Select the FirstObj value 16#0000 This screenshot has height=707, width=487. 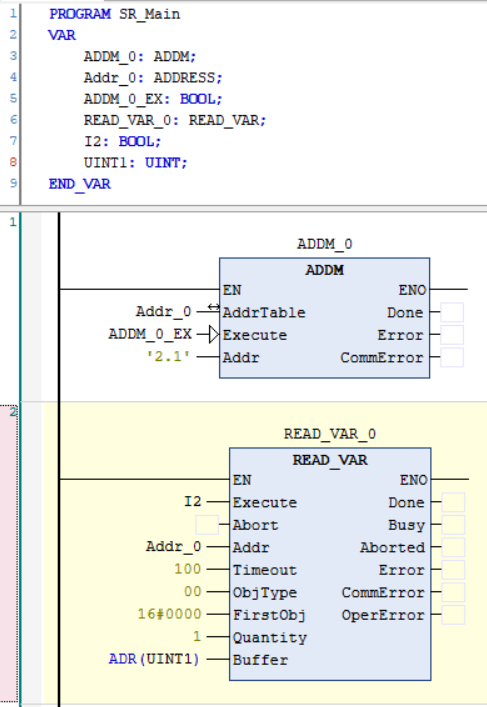pos(169,614)
